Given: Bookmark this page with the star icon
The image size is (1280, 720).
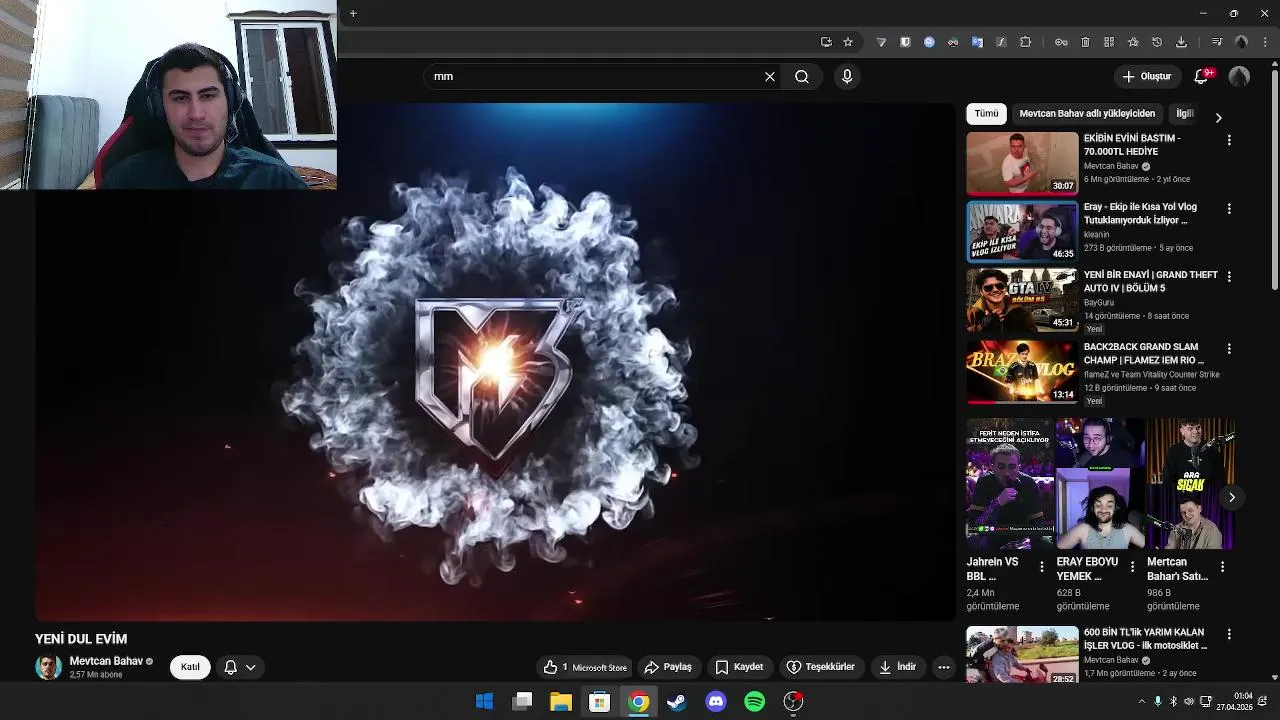Looking at the screenshot, I should point(848,42).
